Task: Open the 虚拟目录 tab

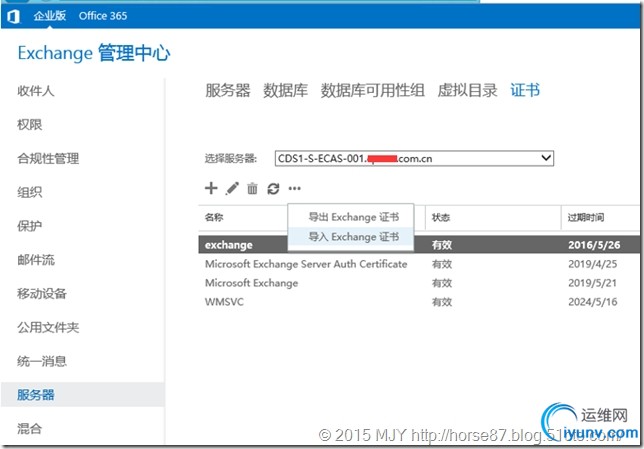Action: coord(467,90)
